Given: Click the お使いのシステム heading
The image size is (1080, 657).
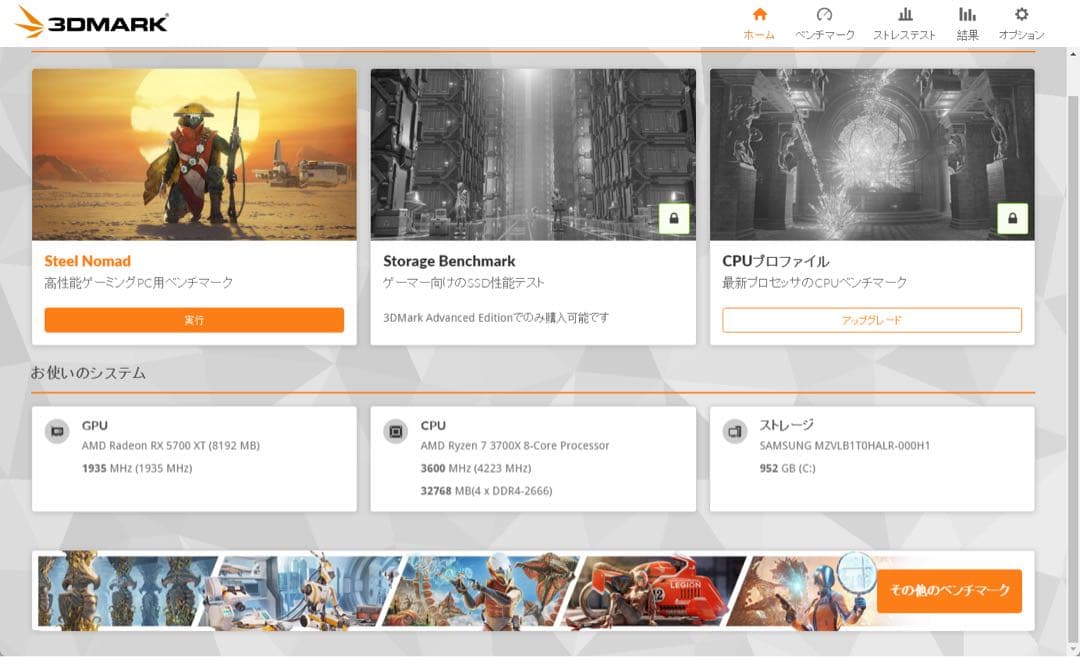Looking at the screenshot, I should tap(88, 373).
